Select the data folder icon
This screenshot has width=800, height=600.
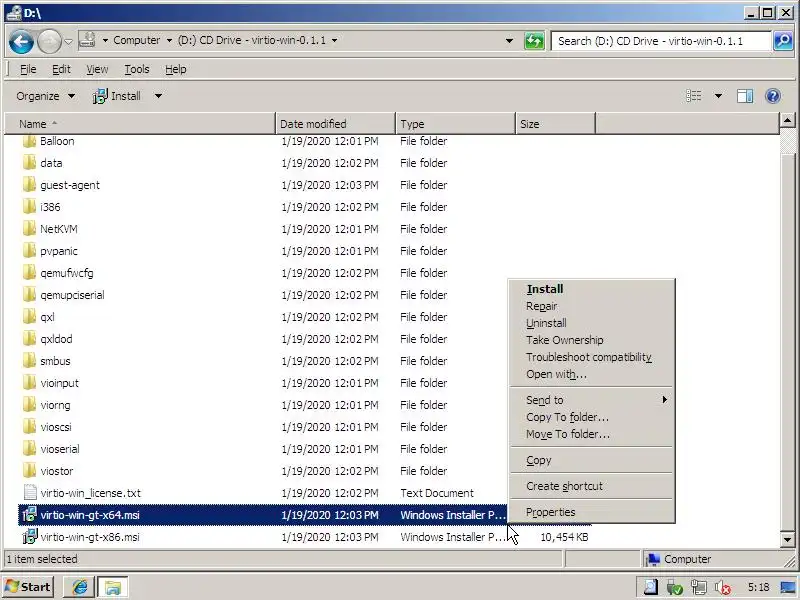pos(30,163)
